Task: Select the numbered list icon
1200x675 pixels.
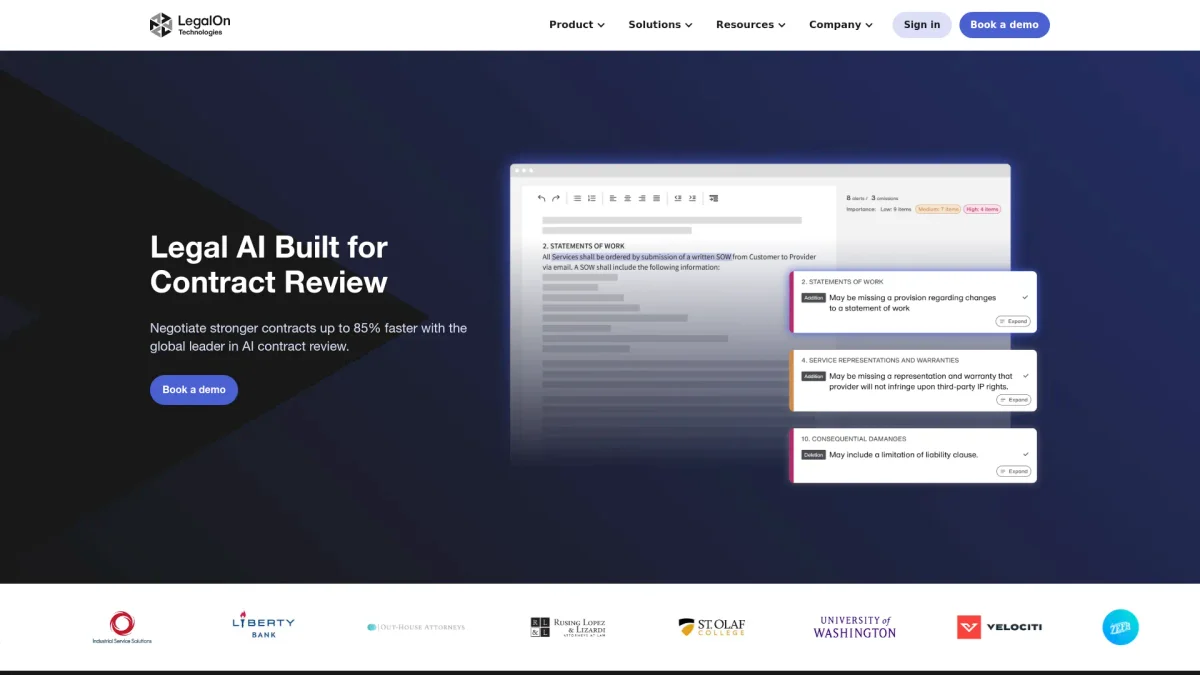Action: [x=591, y=198]
